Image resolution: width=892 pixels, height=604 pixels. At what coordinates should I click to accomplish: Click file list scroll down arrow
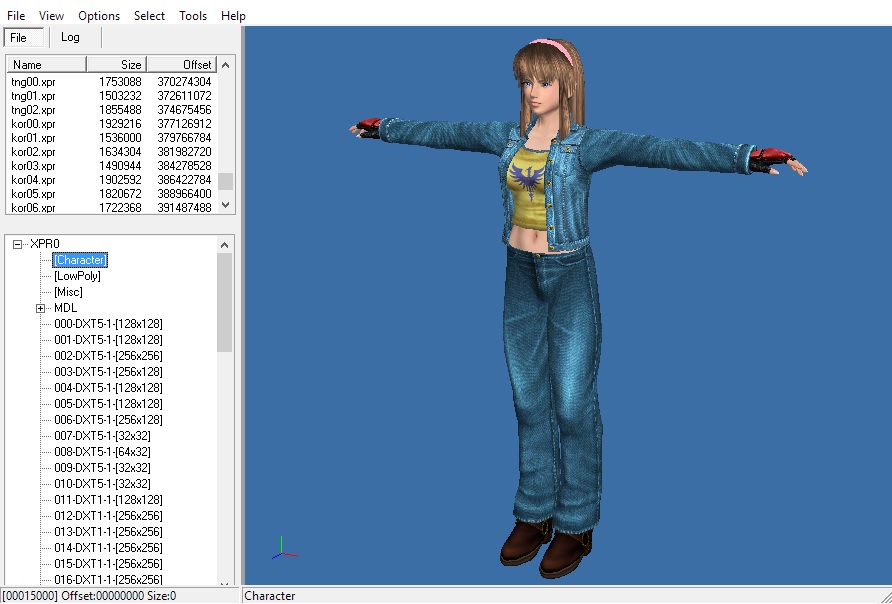(225, 204)
